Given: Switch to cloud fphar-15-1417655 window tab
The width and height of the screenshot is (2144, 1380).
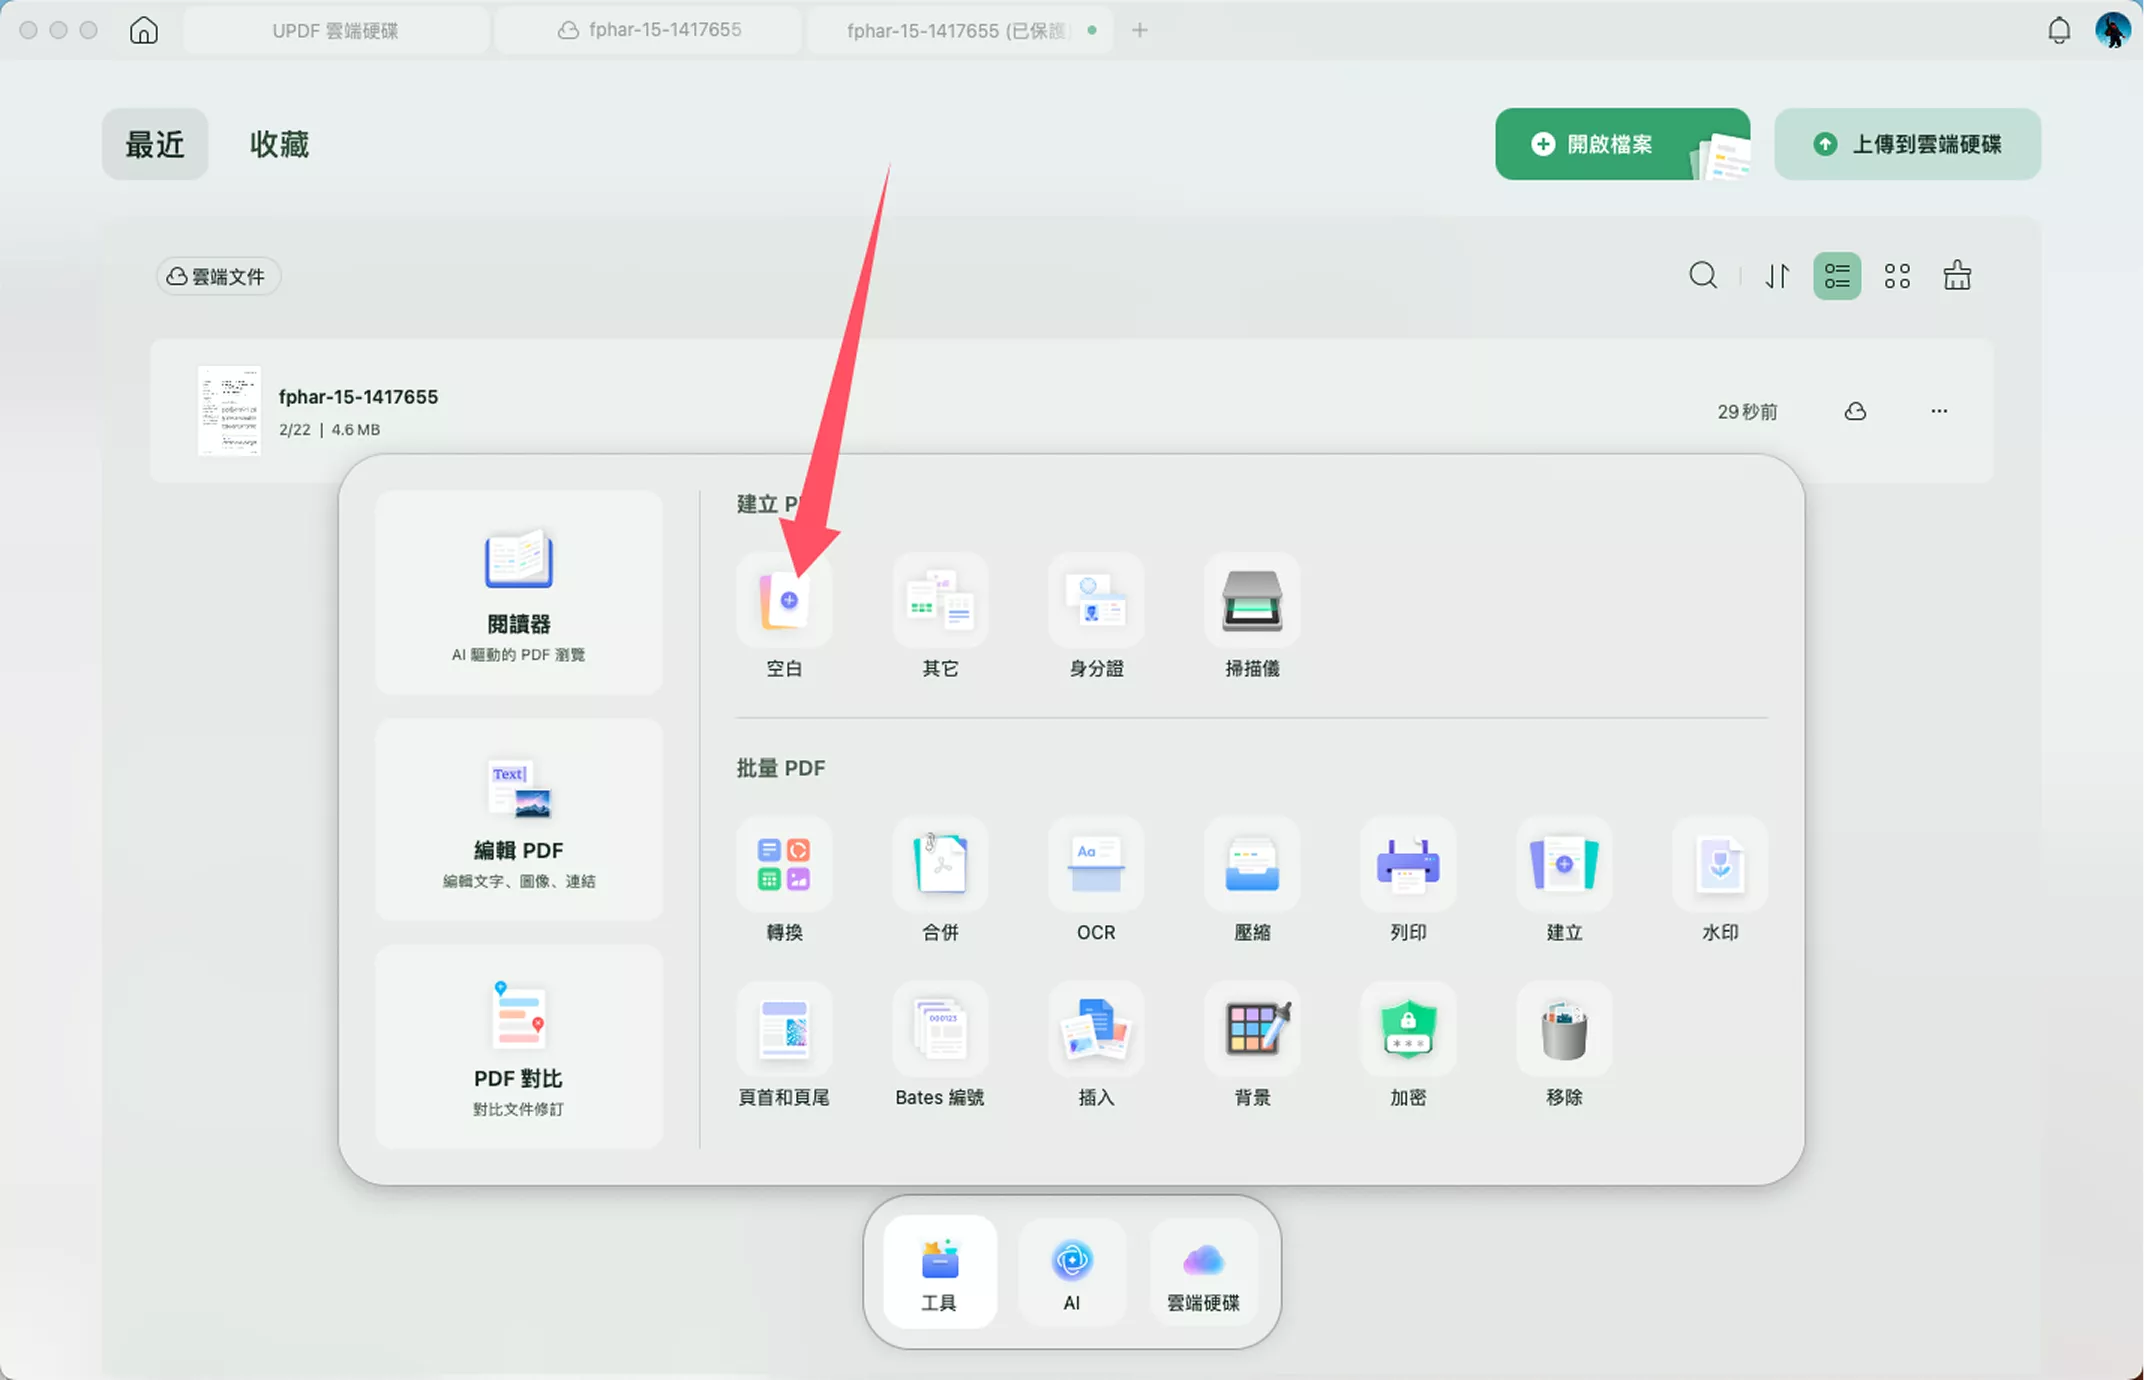Looking at the screenshot, I should click(x=650, y=30).
